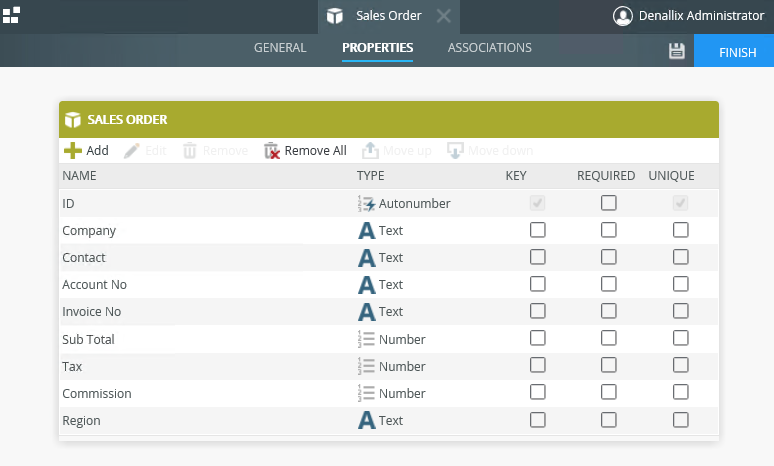The width and height of the screenshot is (774, 466).
Task: Click the green plus Add icon
Action: (x=73, y=150)
